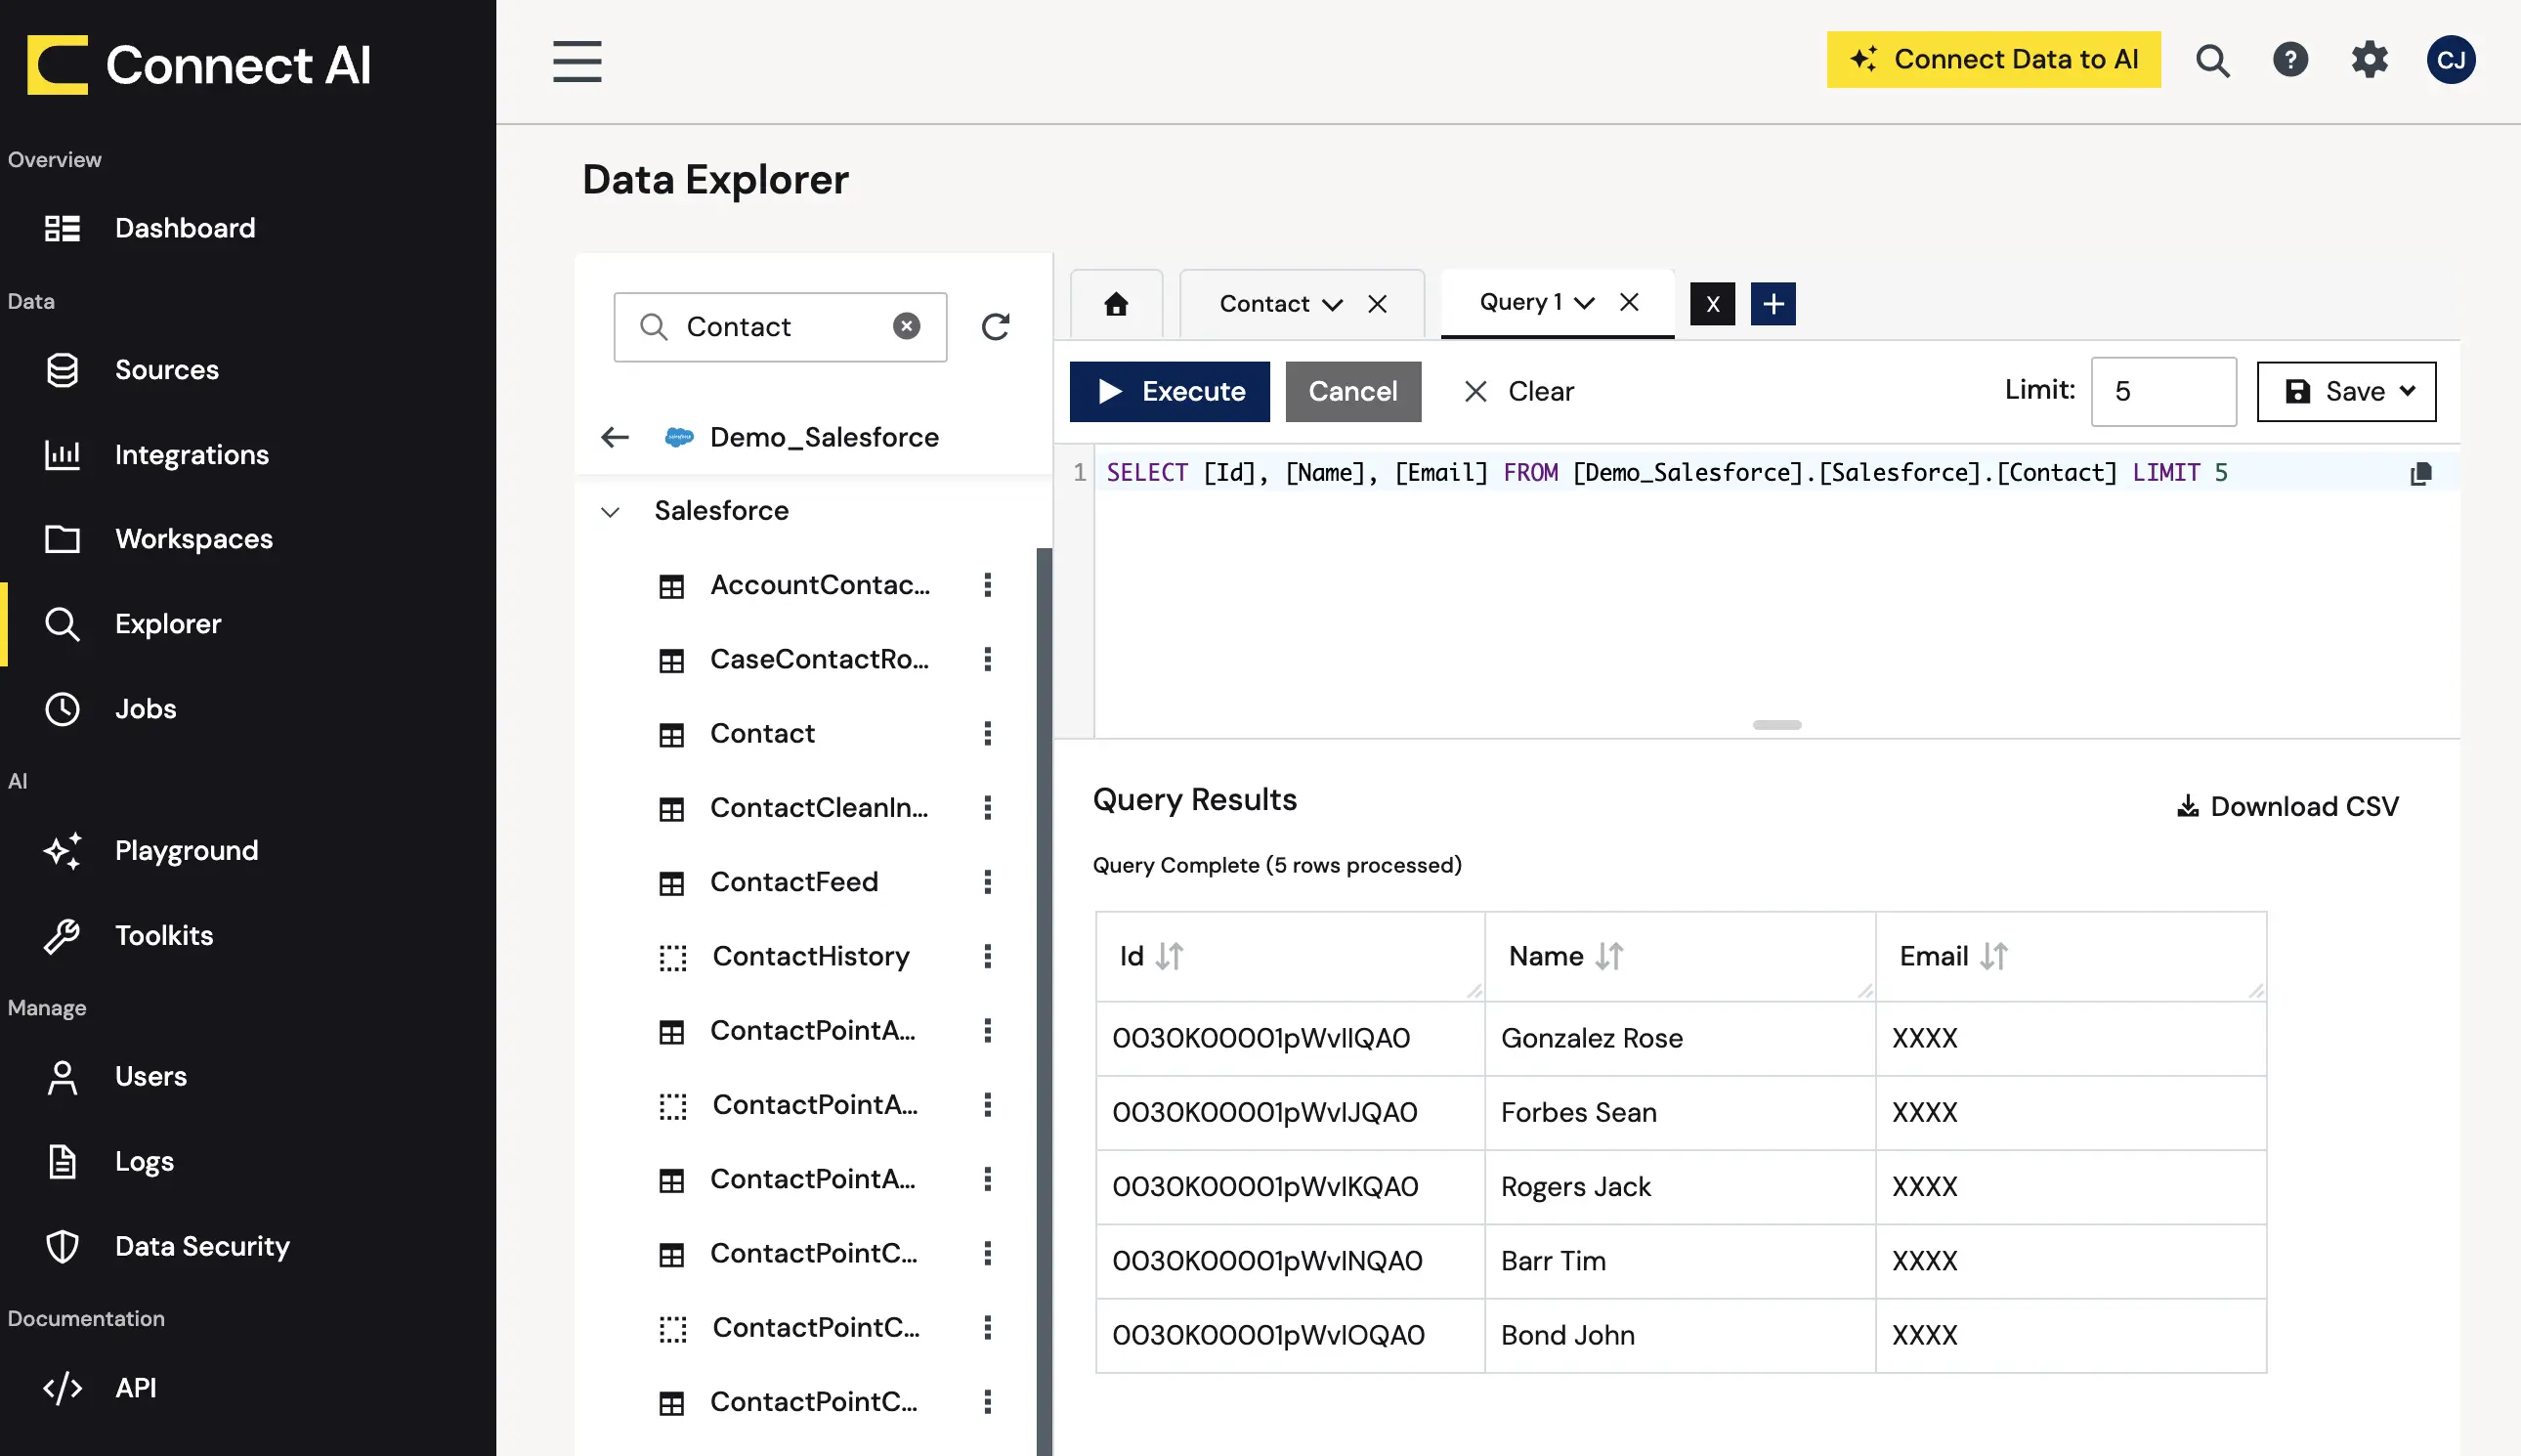The height and width of the screenshot is (1456, 2521).
Task: Open options menu for CaseContactRo... table
Action: pyautogui.click(x=987, y=659)
